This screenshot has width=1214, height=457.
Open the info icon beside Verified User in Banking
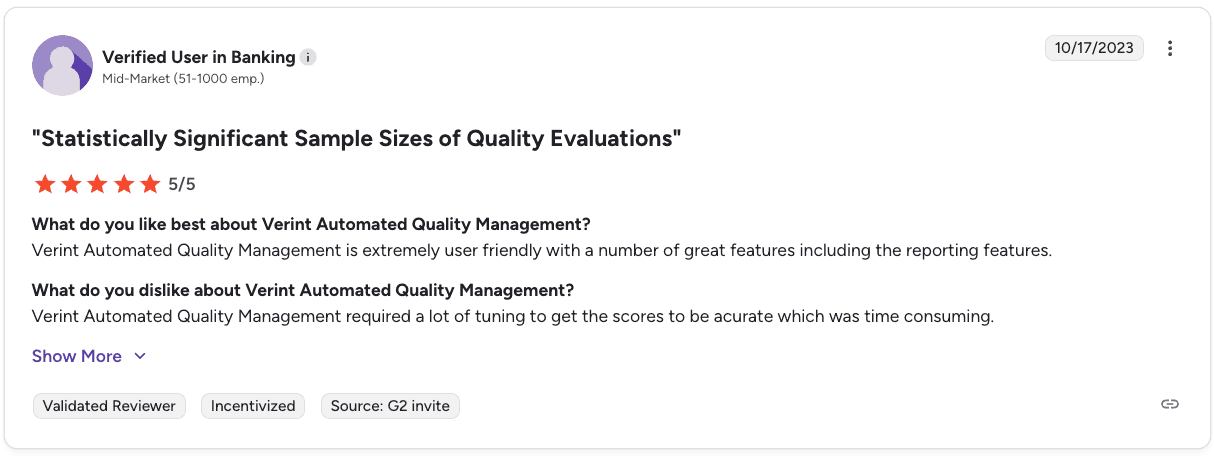pyautogui.click(x=309, y=57)
